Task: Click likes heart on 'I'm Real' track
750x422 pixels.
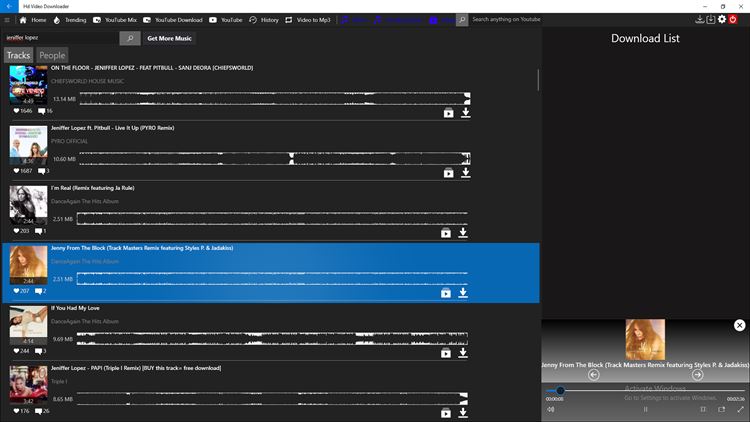Action: (x=16, y=231)
